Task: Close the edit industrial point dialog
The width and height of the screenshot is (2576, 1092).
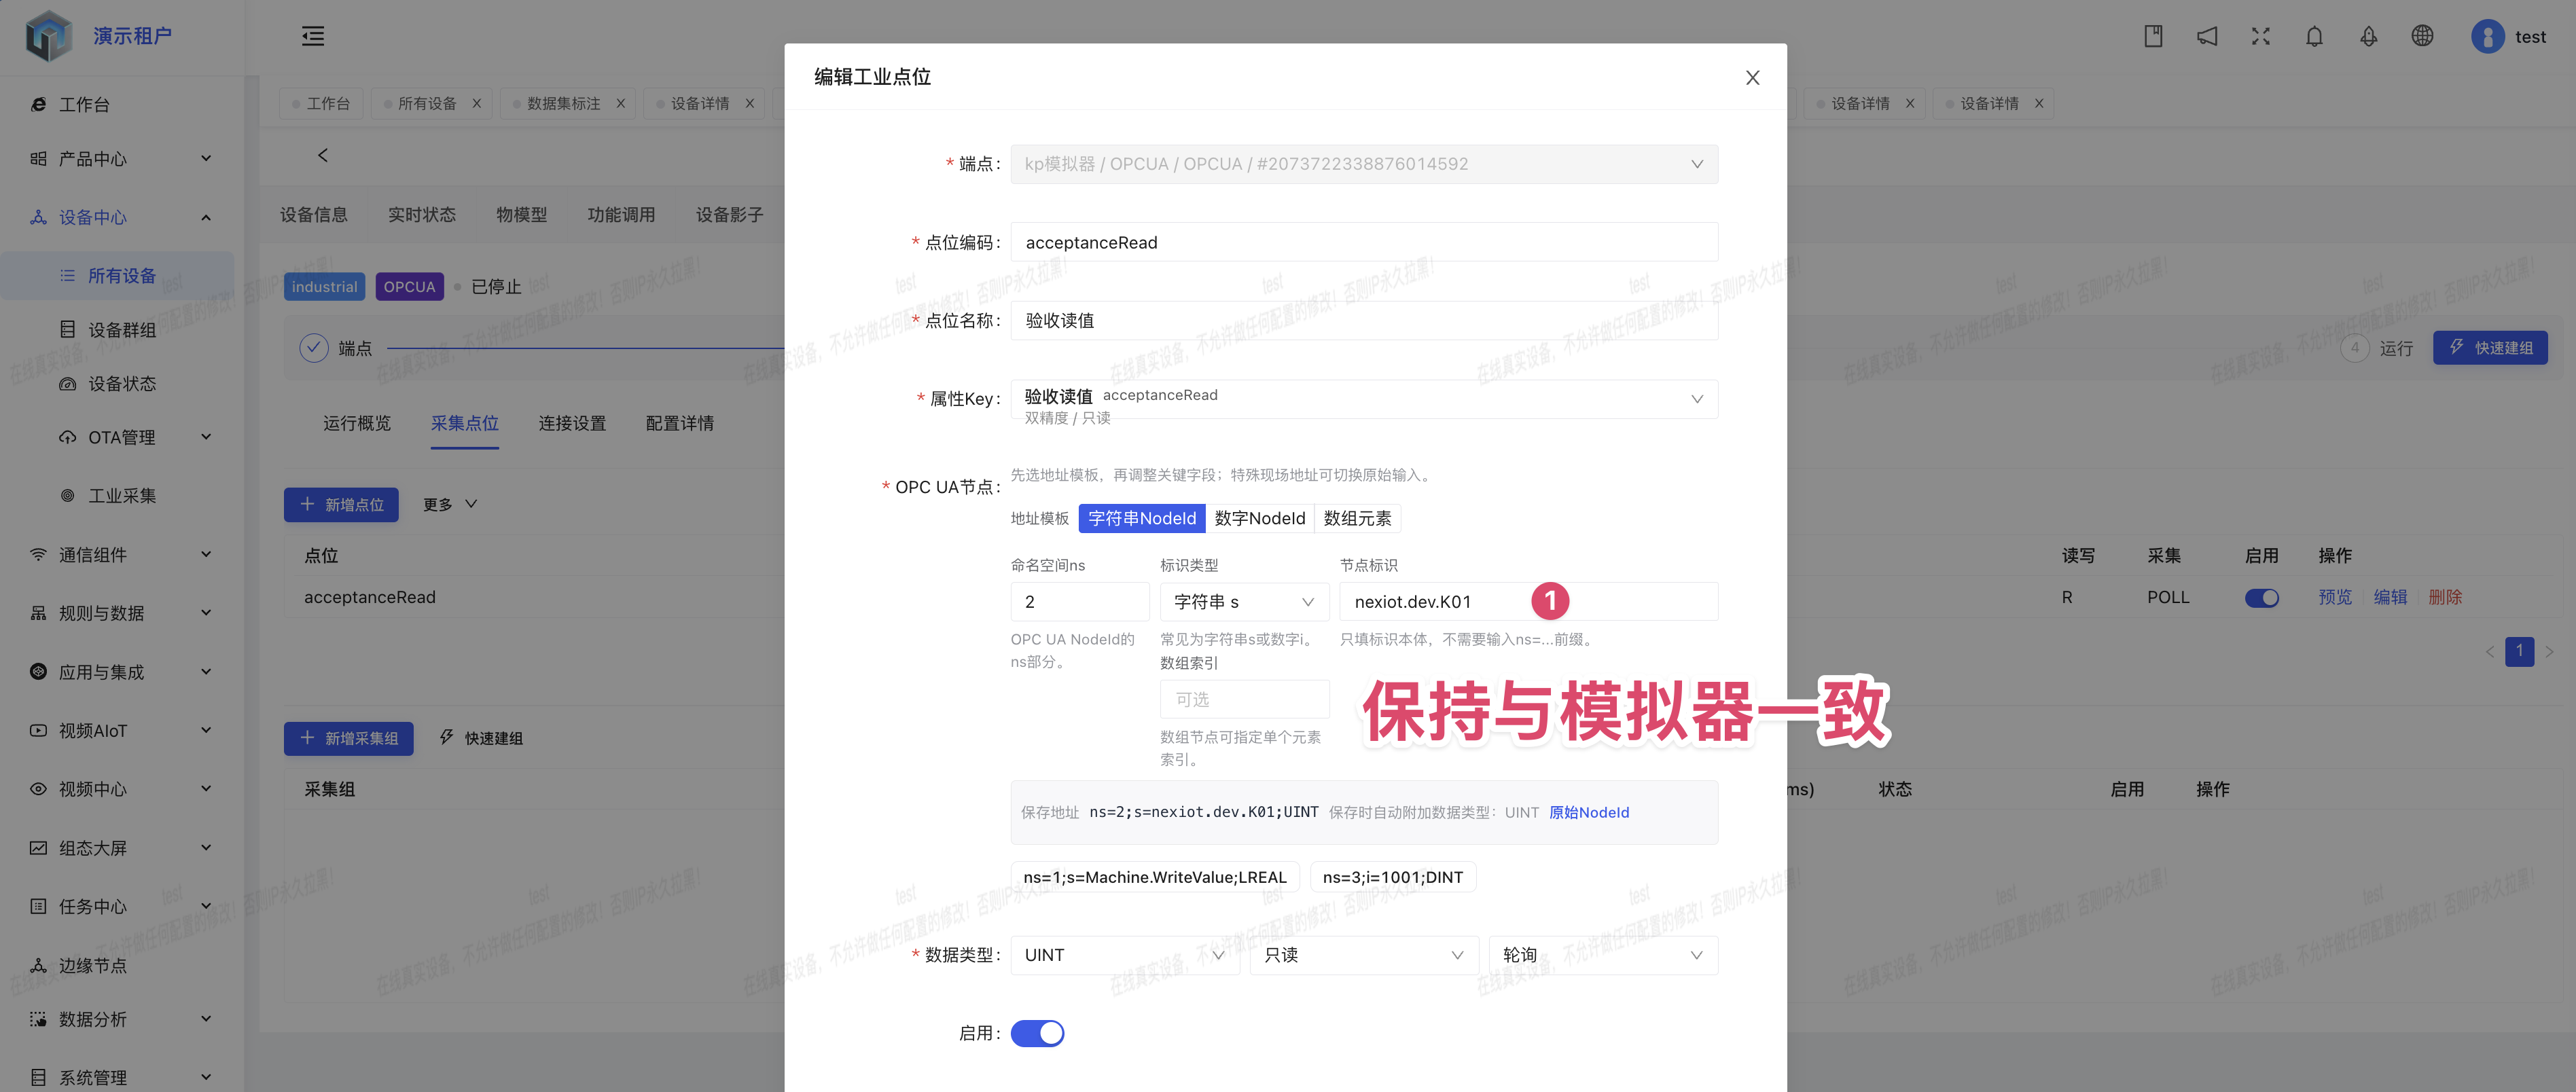Action: [x=1752, y=77]
